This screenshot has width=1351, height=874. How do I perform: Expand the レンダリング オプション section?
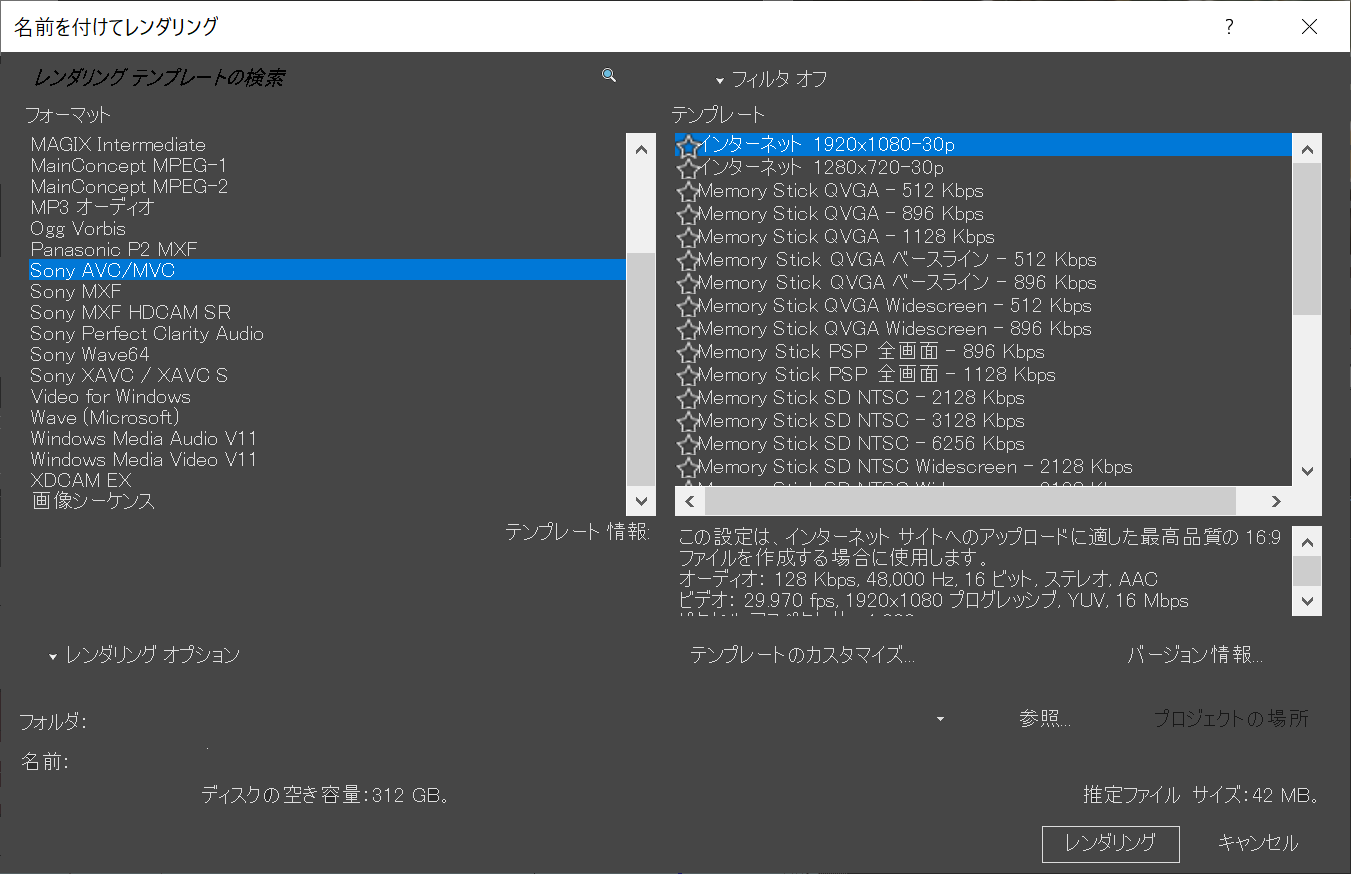[144, 655]
